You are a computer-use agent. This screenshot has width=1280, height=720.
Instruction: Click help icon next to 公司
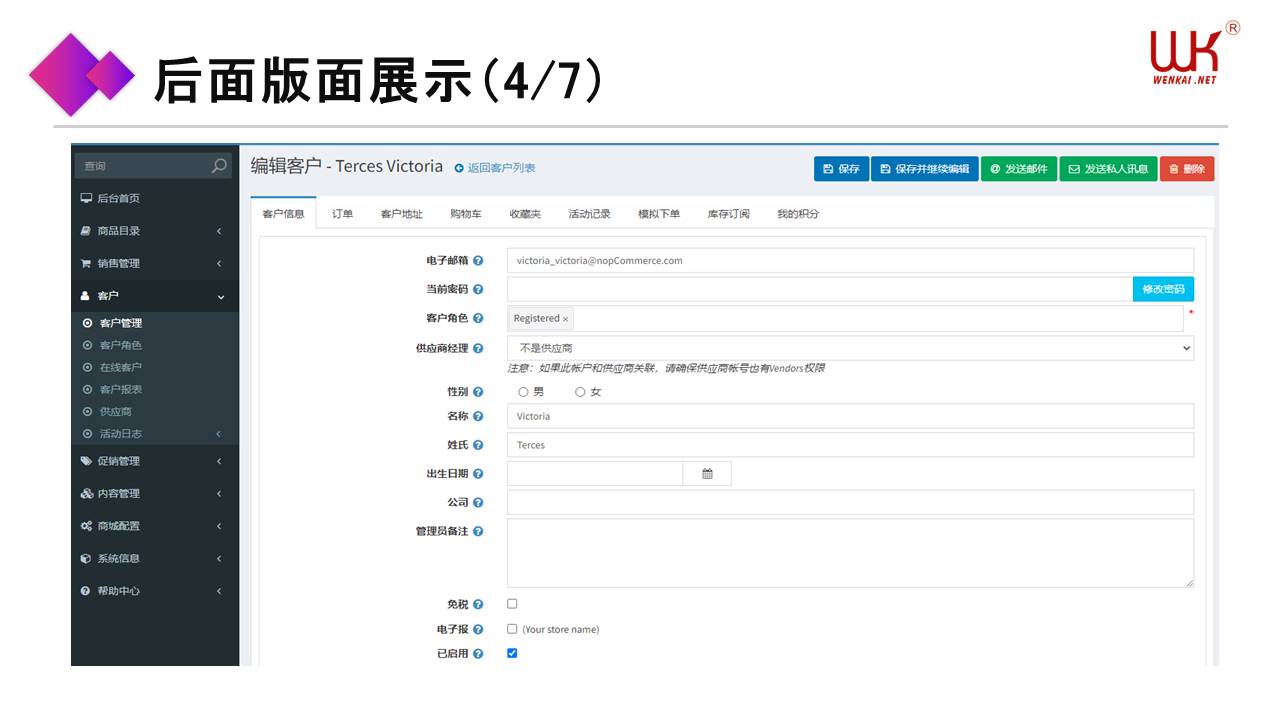pyautogui.click(x=478, y=503)
